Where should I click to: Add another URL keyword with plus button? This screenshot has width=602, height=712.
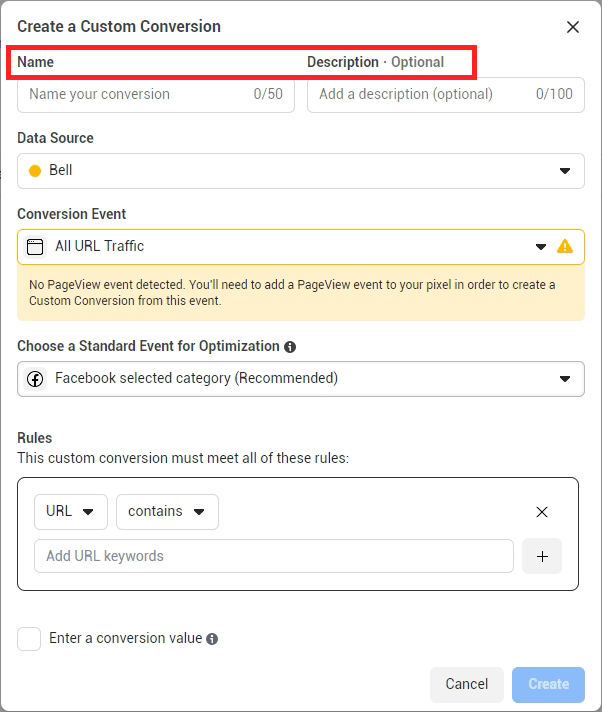click(542, 556)
